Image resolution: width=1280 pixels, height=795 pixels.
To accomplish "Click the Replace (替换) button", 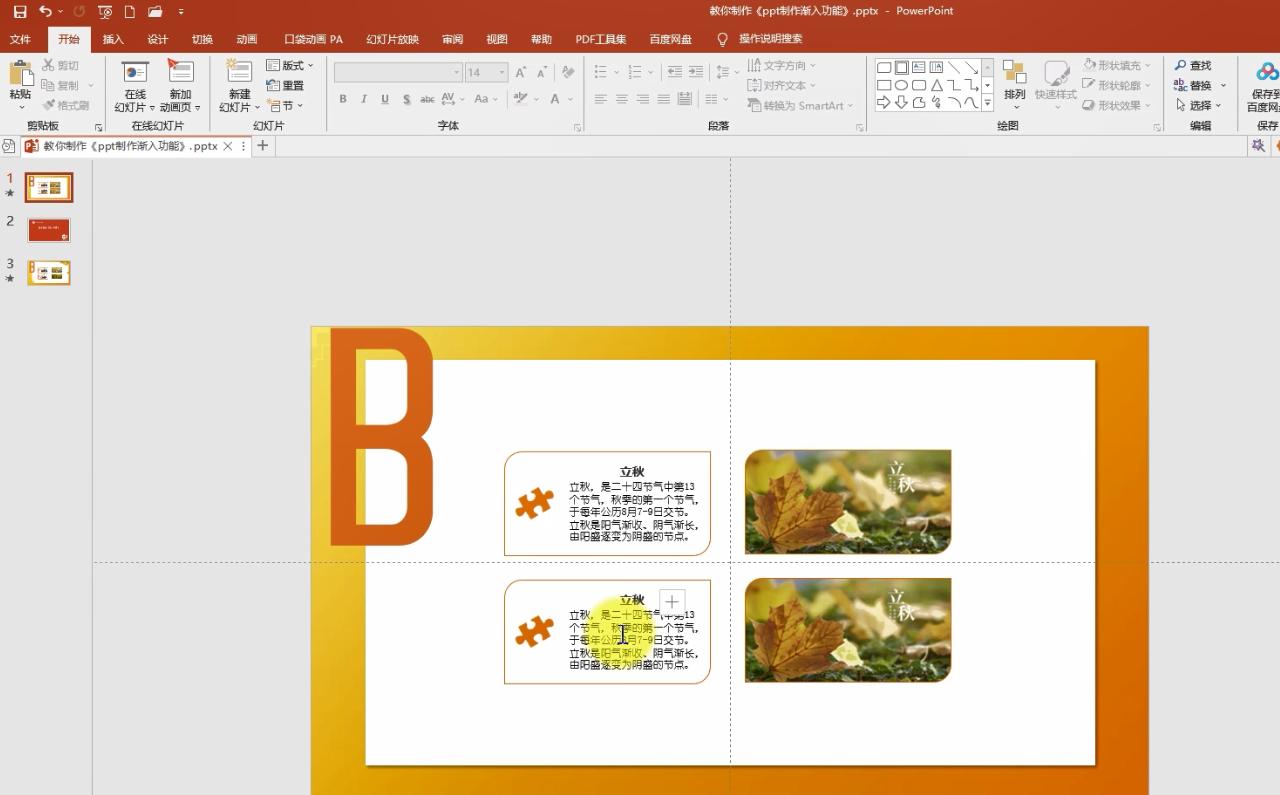I will pos(1195,85).
